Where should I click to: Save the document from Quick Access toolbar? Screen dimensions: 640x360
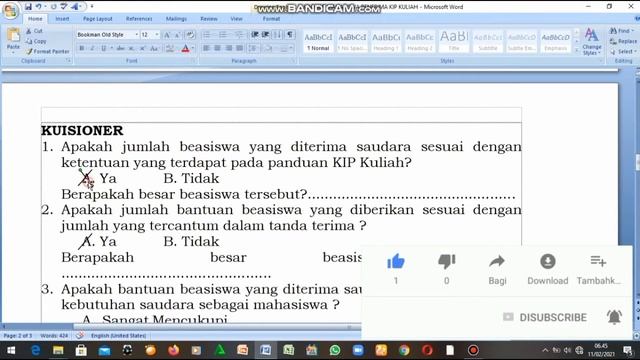(x=28, y=7)
